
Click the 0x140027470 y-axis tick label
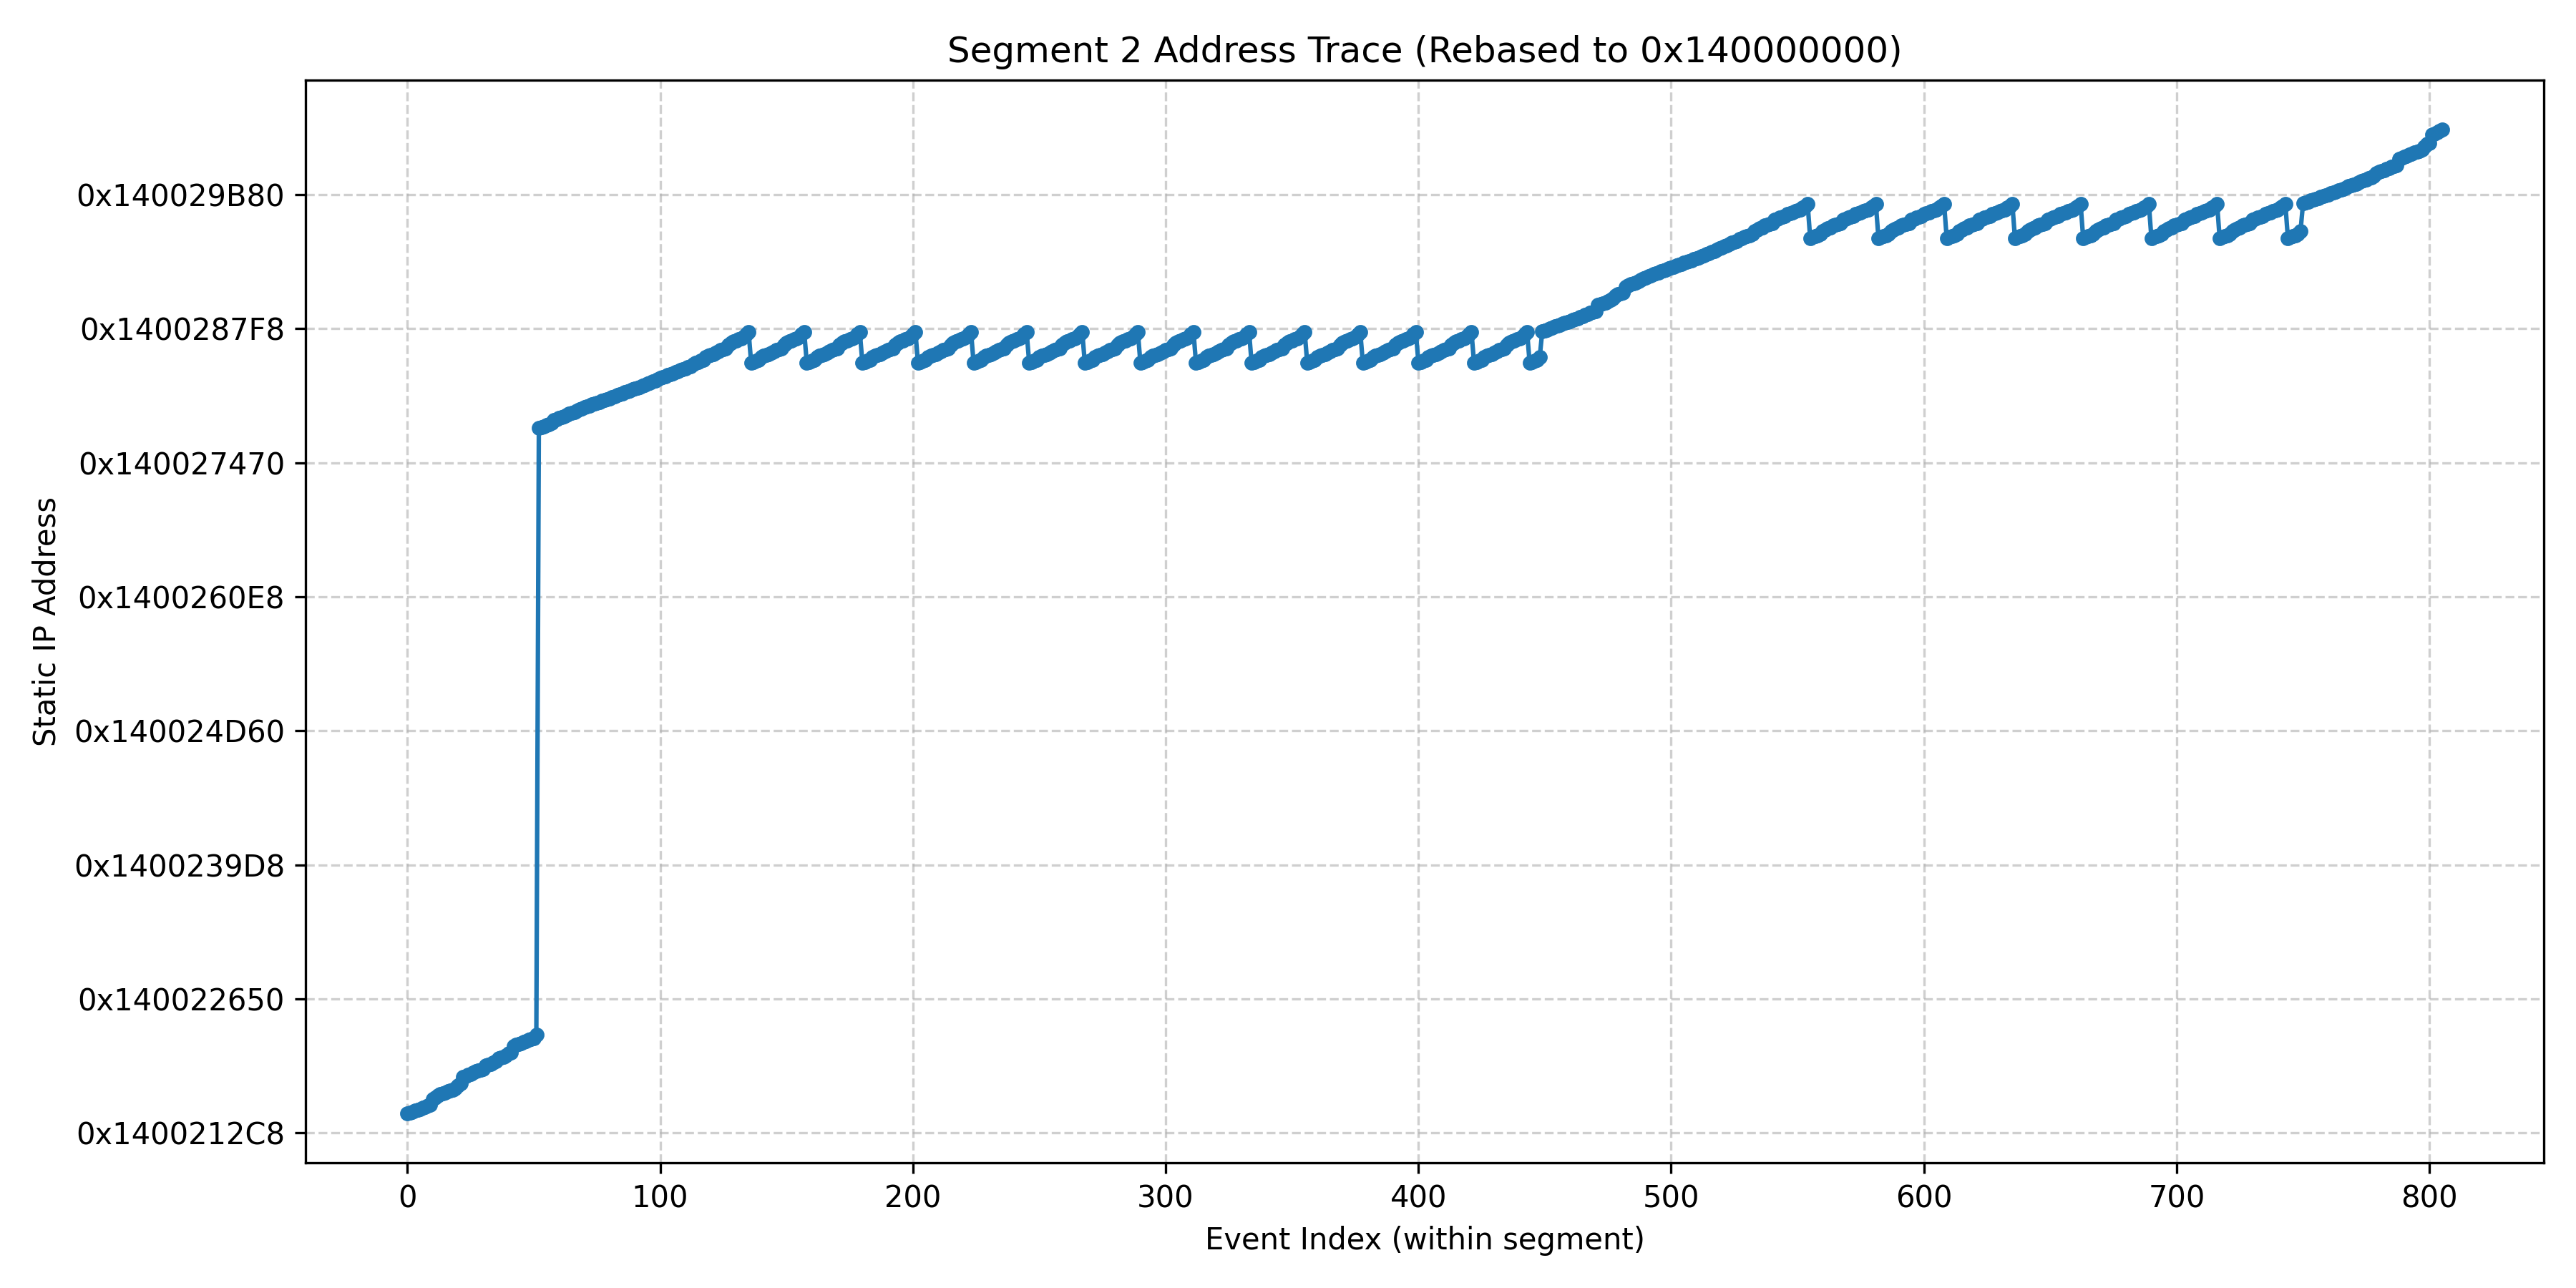coord(181,464)
